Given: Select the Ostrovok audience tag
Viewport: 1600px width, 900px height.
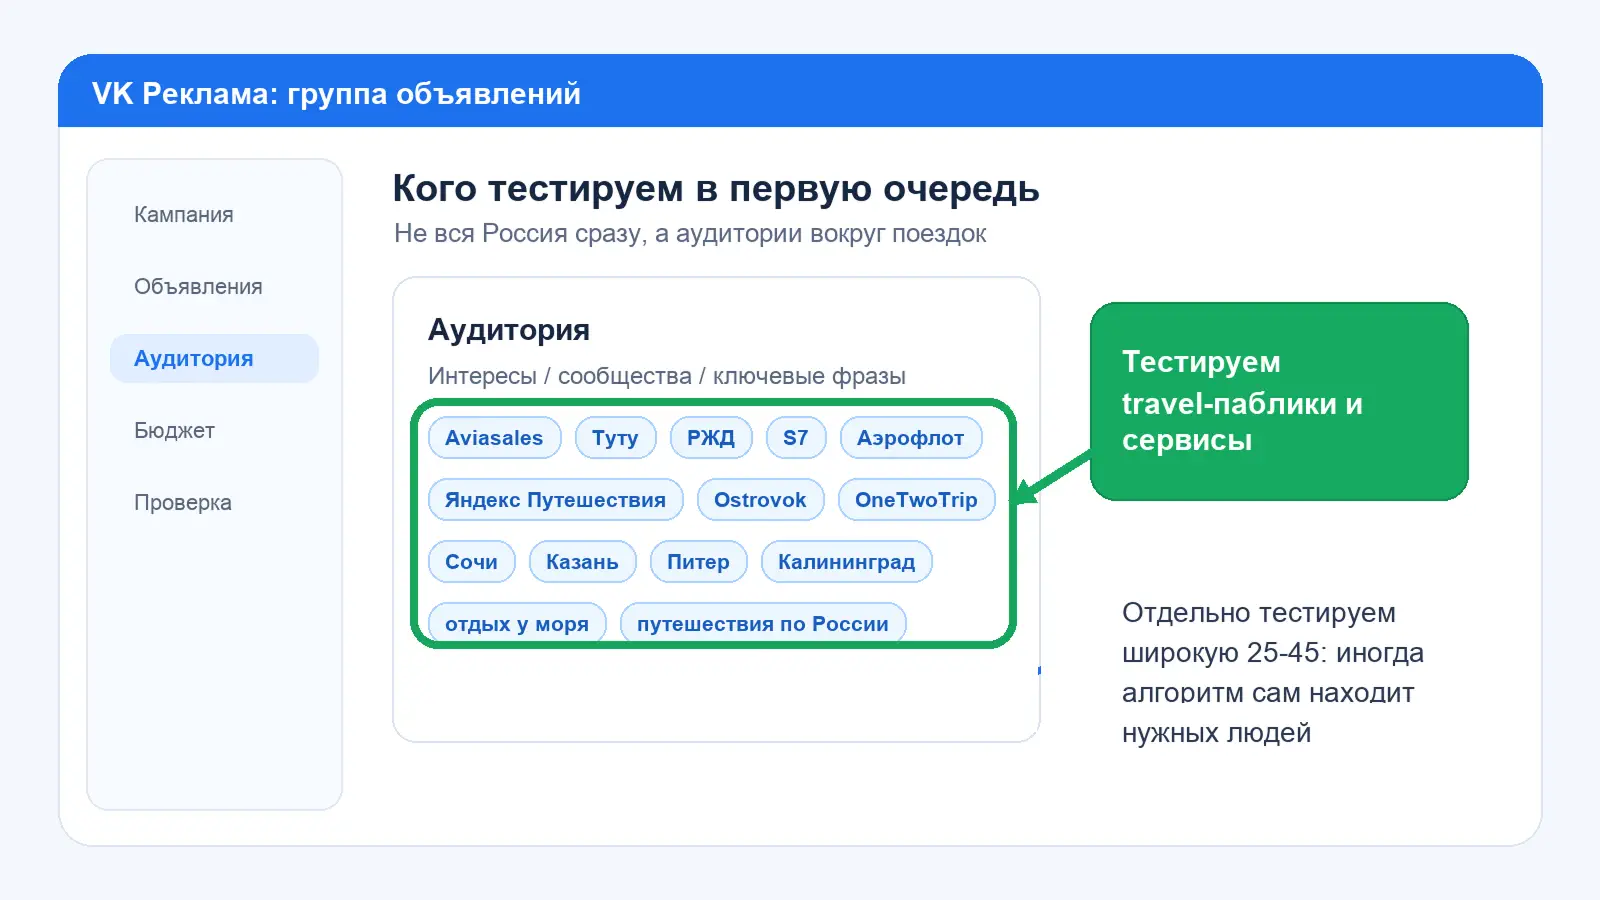Looking at the screenshot, I should 760,500.
